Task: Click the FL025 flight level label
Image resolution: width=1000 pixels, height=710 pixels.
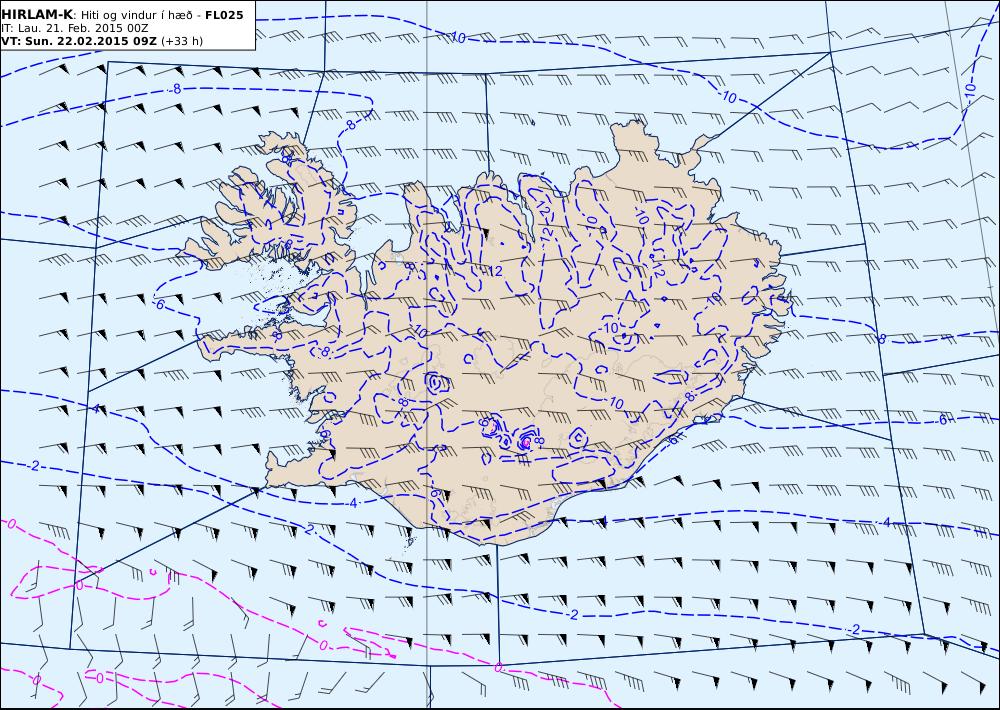Action: pos(224,15)
